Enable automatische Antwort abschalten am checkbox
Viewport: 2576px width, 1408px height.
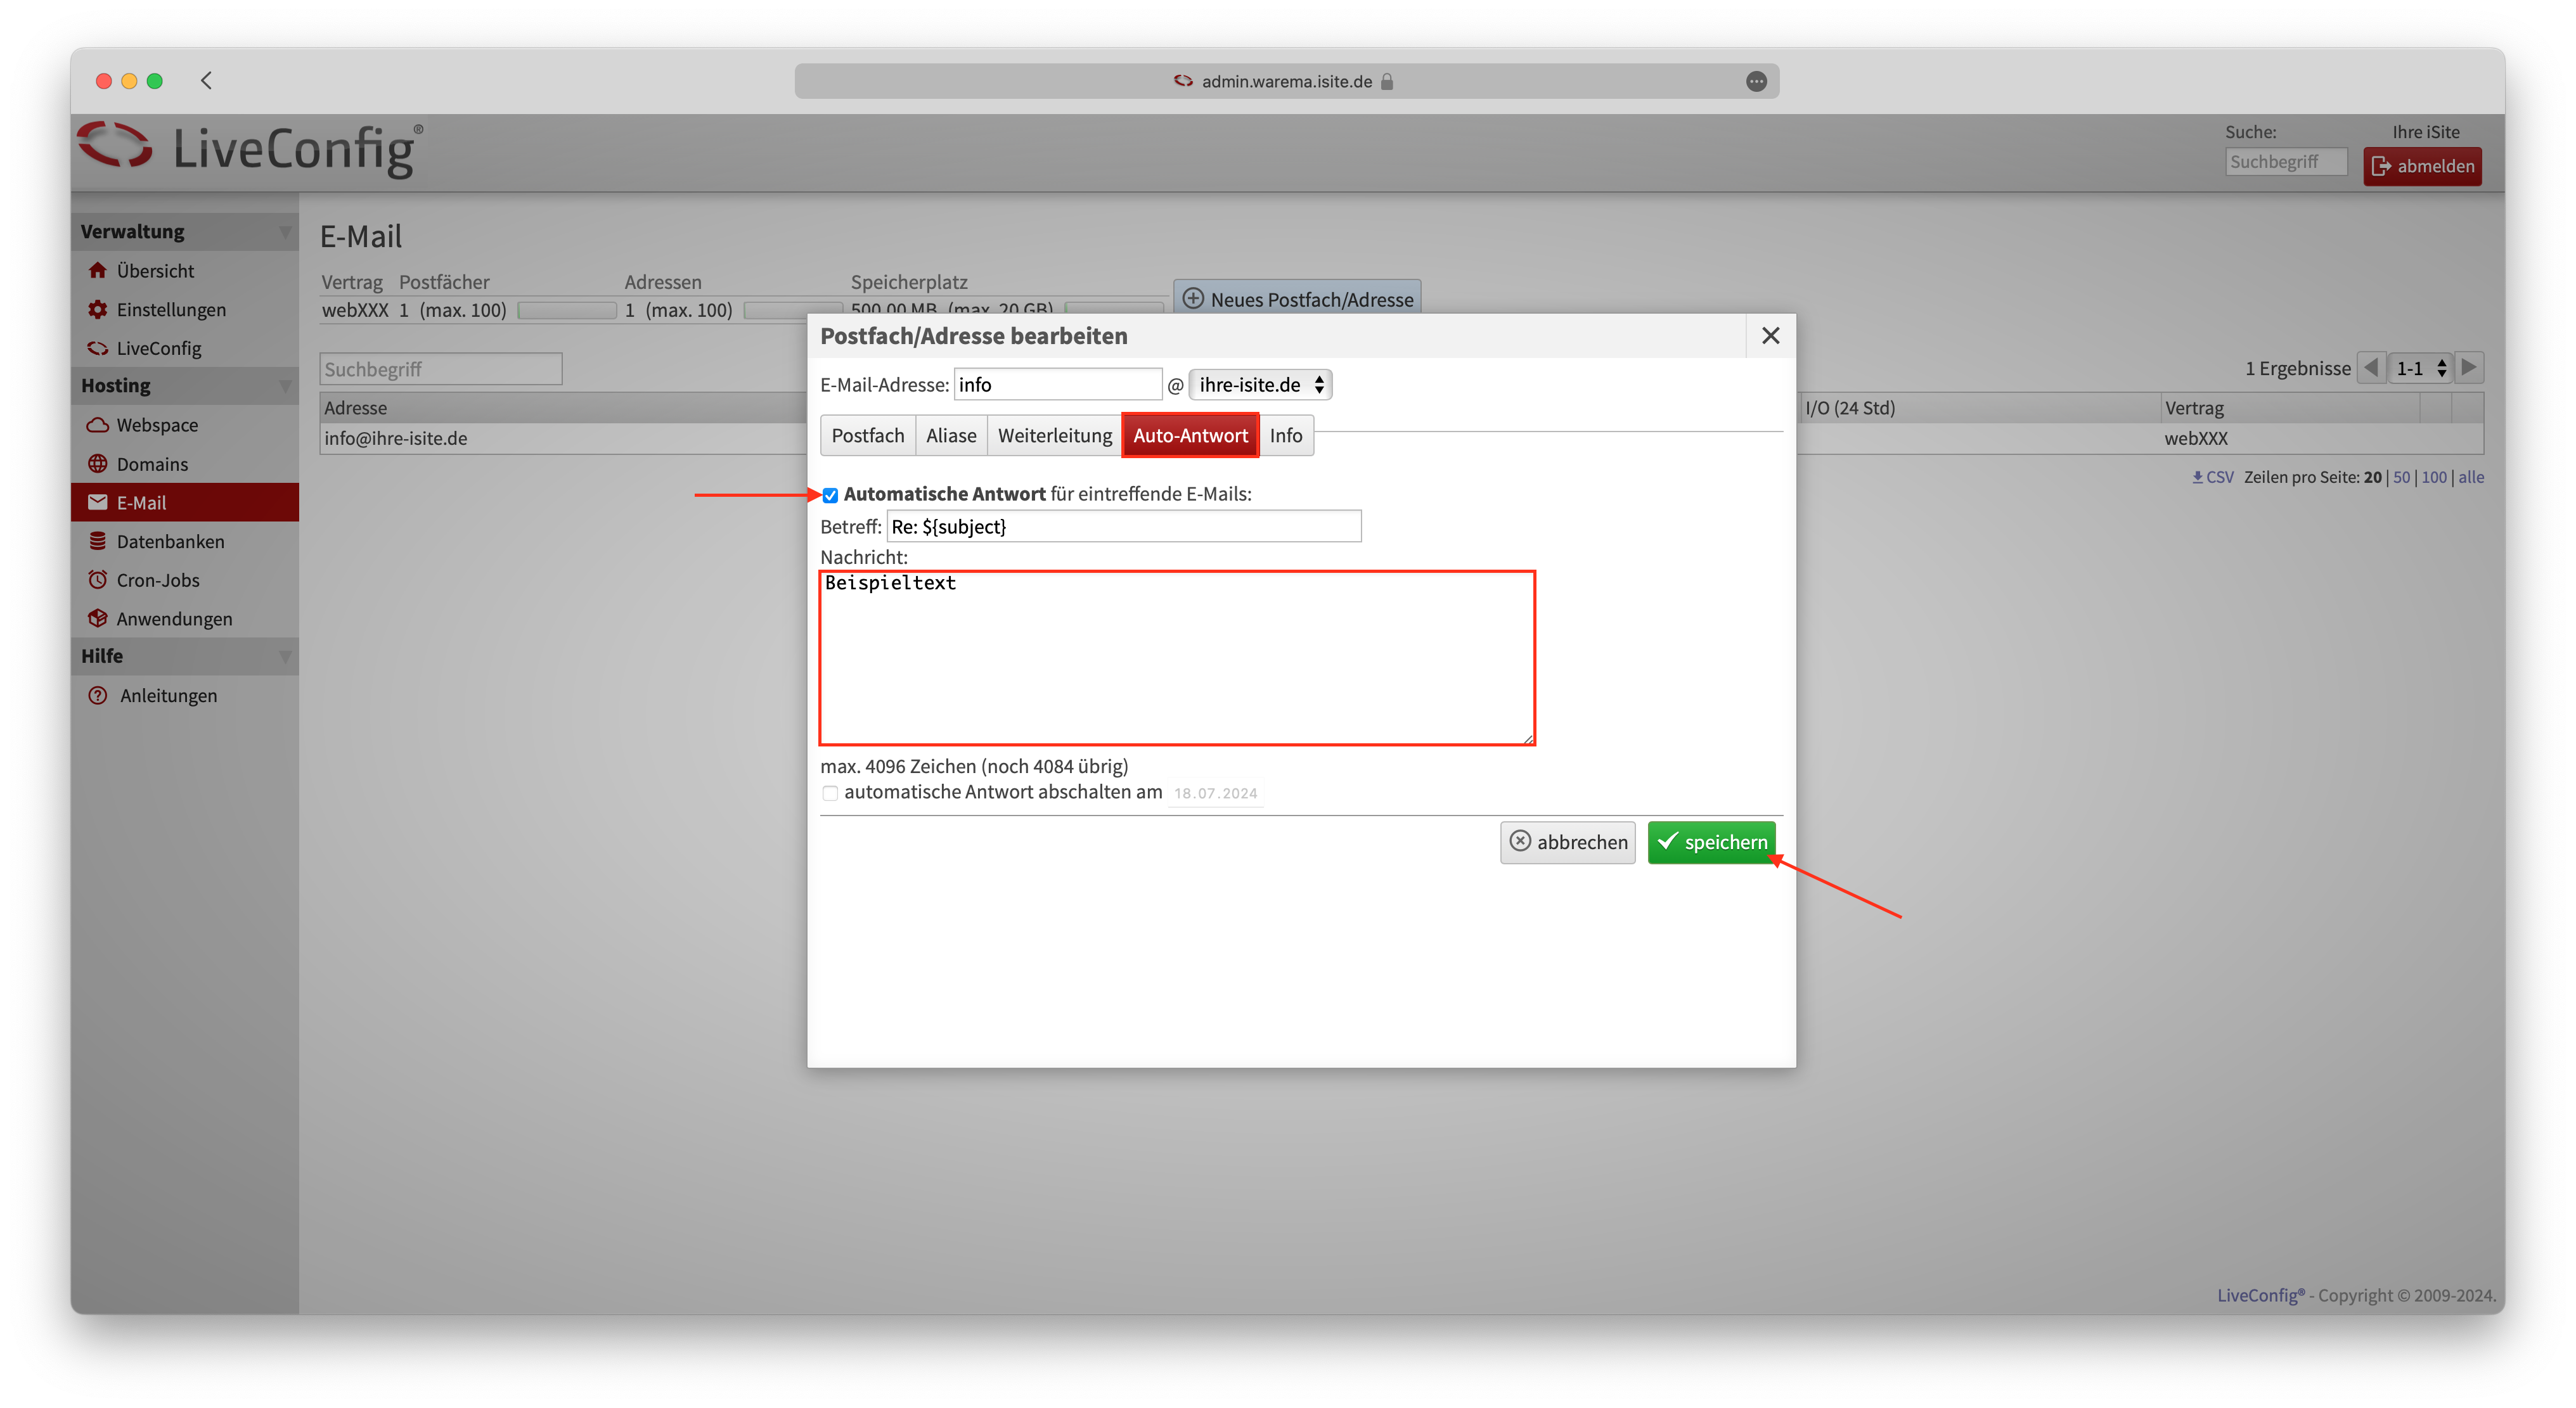(x=830, y=793)
